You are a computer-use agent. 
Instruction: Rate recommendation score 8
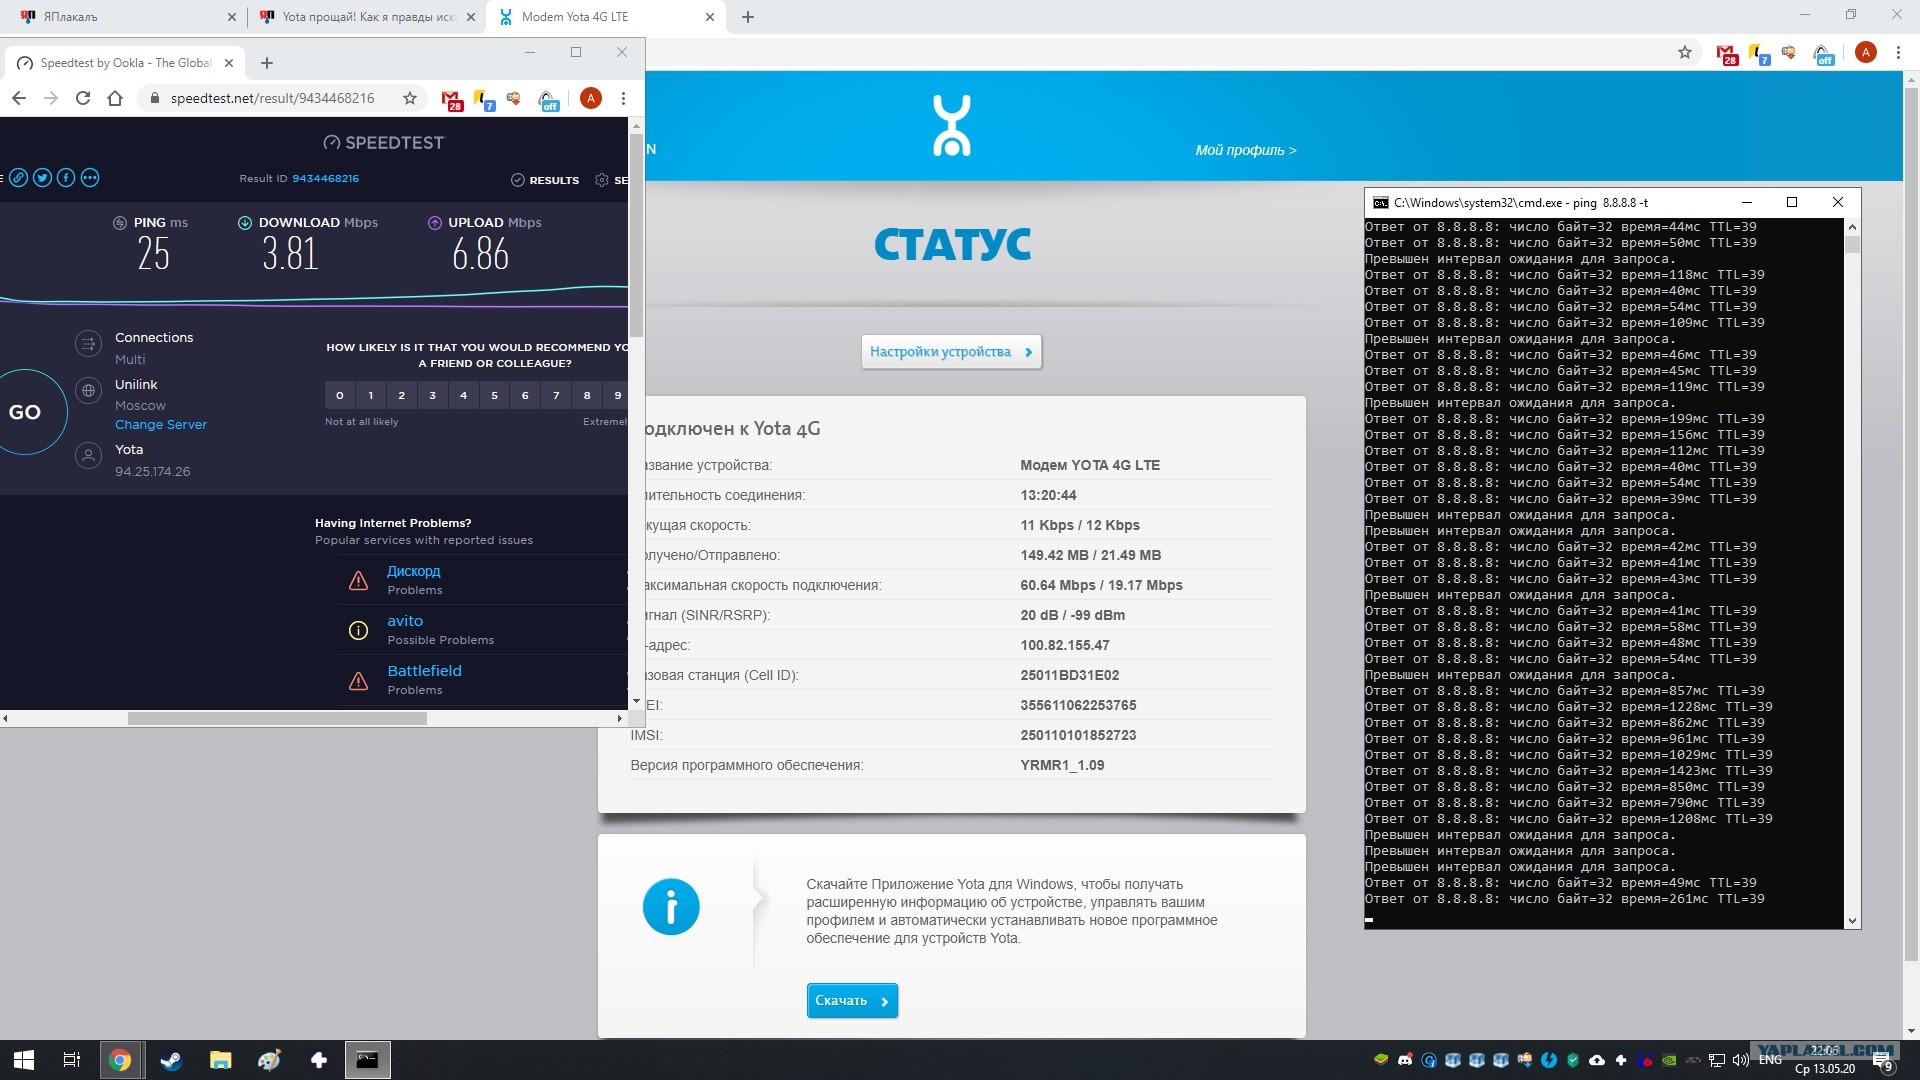(587, 395)
